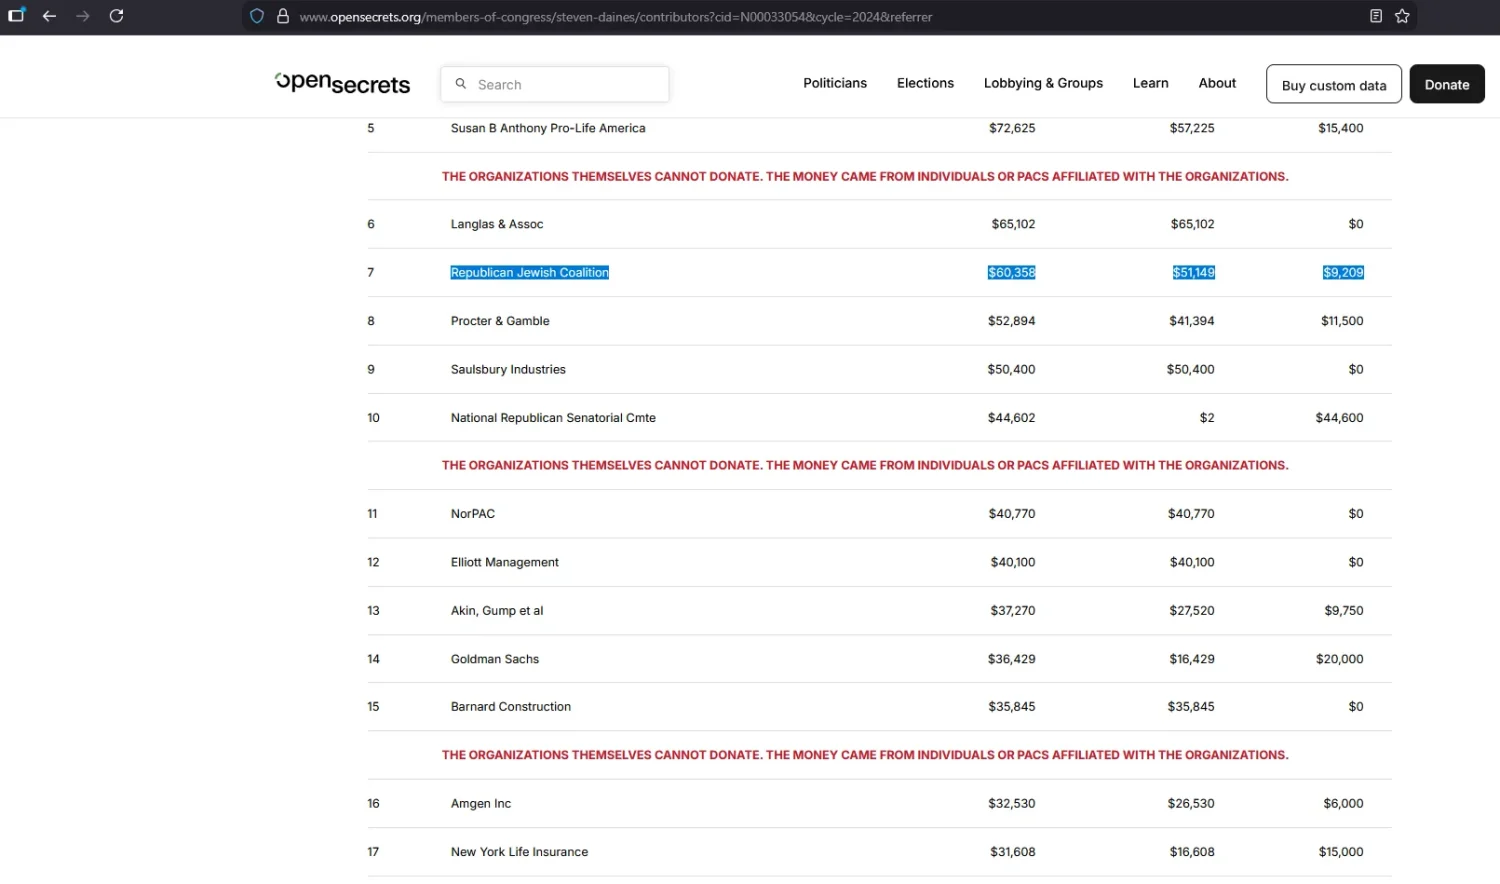The width and height of the screenshot is (1500, 884).
Task: Click highlighted Republican Jewish Coalition name
Action: point(529,272)
